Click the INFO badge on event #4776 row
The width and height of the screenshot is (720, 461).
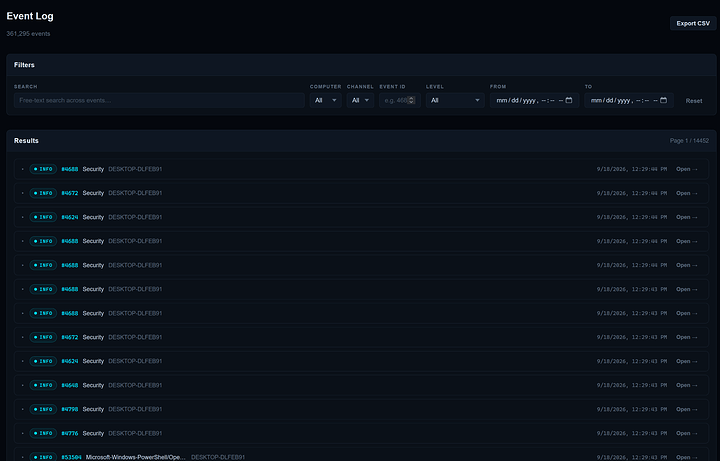click(x=43, y=433)
